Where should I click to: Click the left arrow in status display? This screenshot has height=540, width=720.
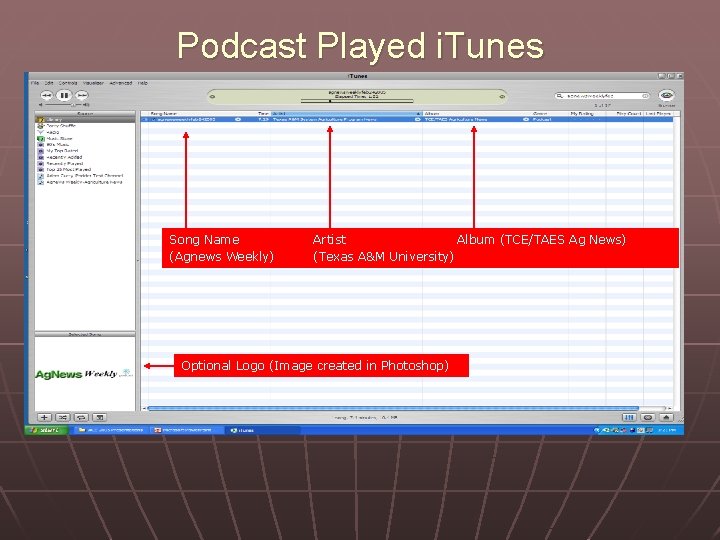[x=212, y=96]
